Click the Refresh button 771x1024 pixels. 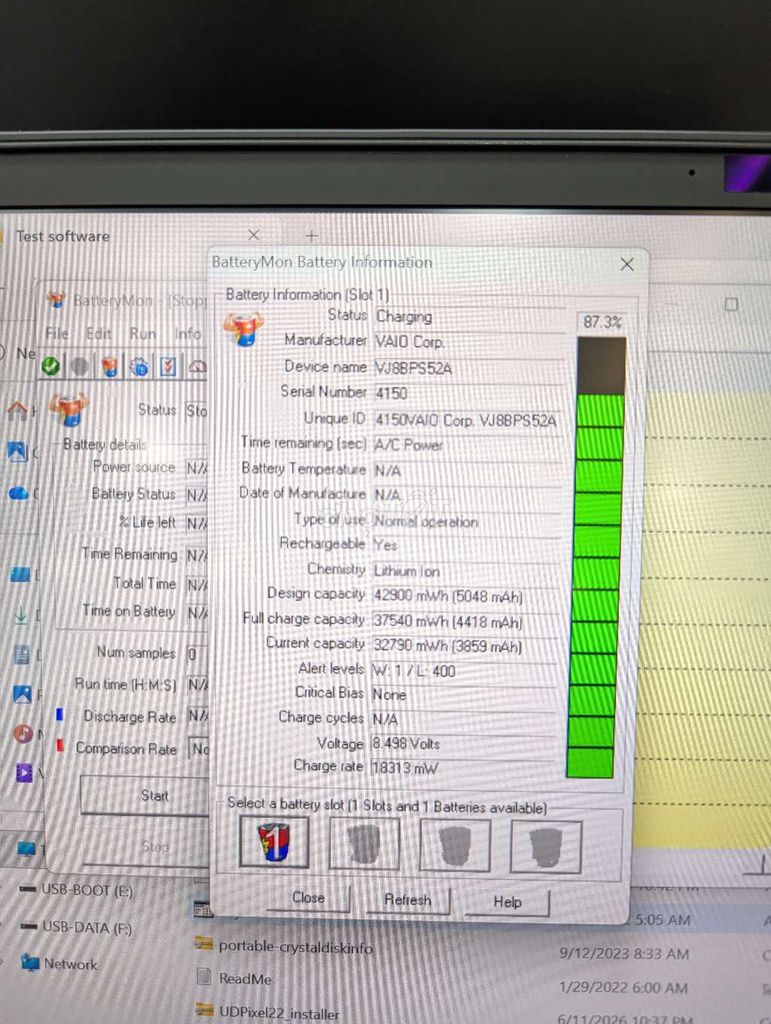(407, 900)
